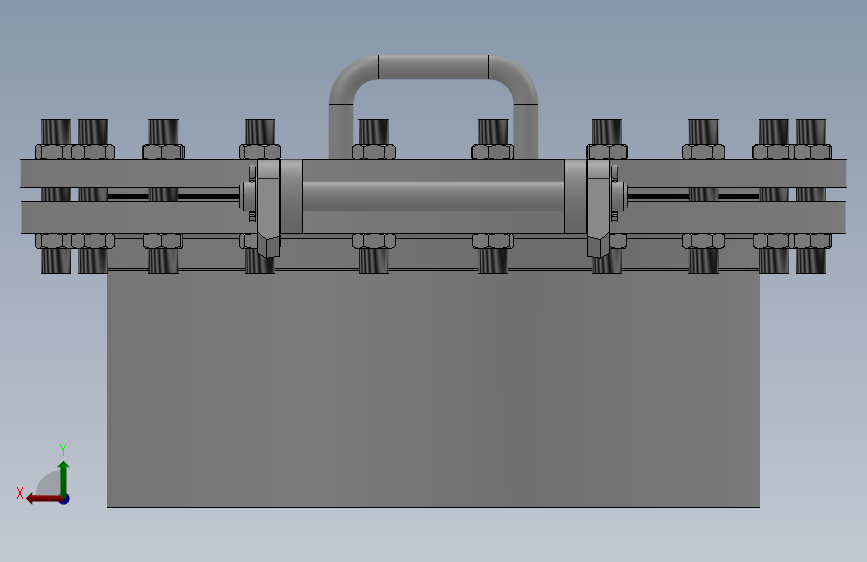This screenshot has height=562, width=867.
Task: Click the blue Z axis dot of the triad
Action: pyautogui.click(x=65, y=499)
